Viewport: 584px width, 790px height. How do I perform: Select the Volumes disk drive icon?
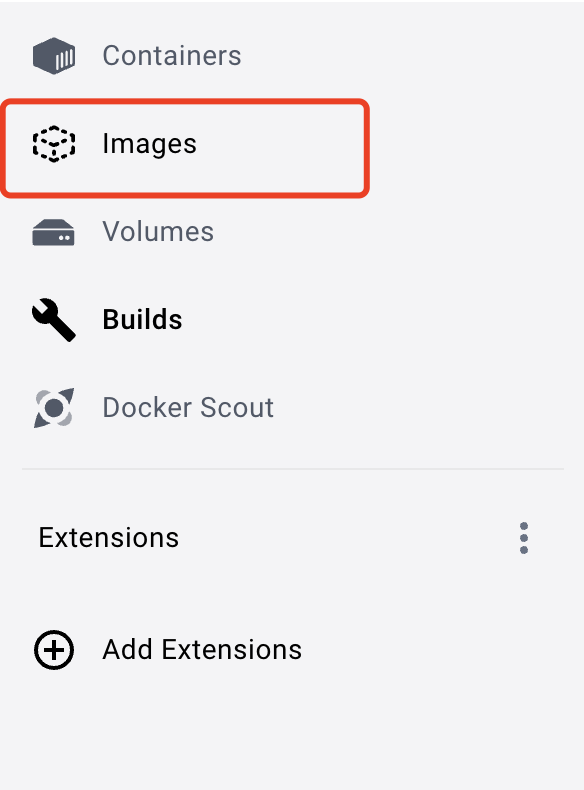(x=53, y=232)
